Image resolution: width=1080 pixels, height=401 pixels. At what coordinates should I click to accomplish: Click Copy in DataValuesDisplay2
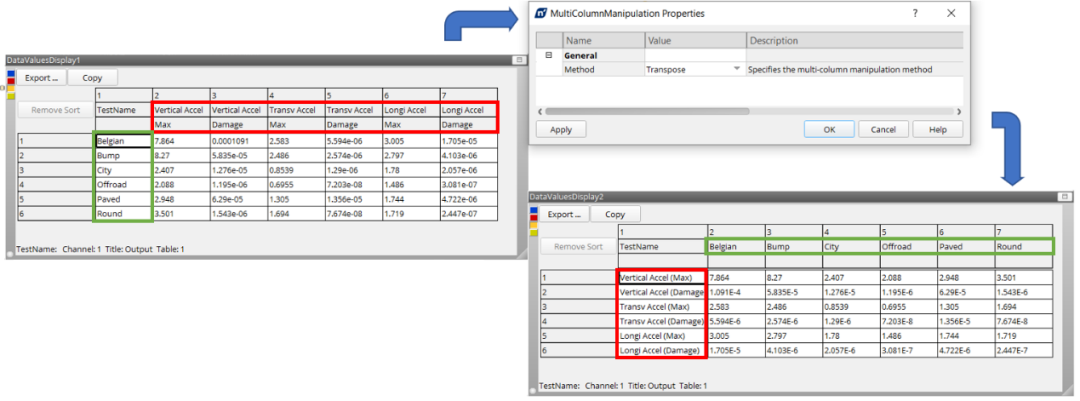pyautogui.click(x=615, y=214)
